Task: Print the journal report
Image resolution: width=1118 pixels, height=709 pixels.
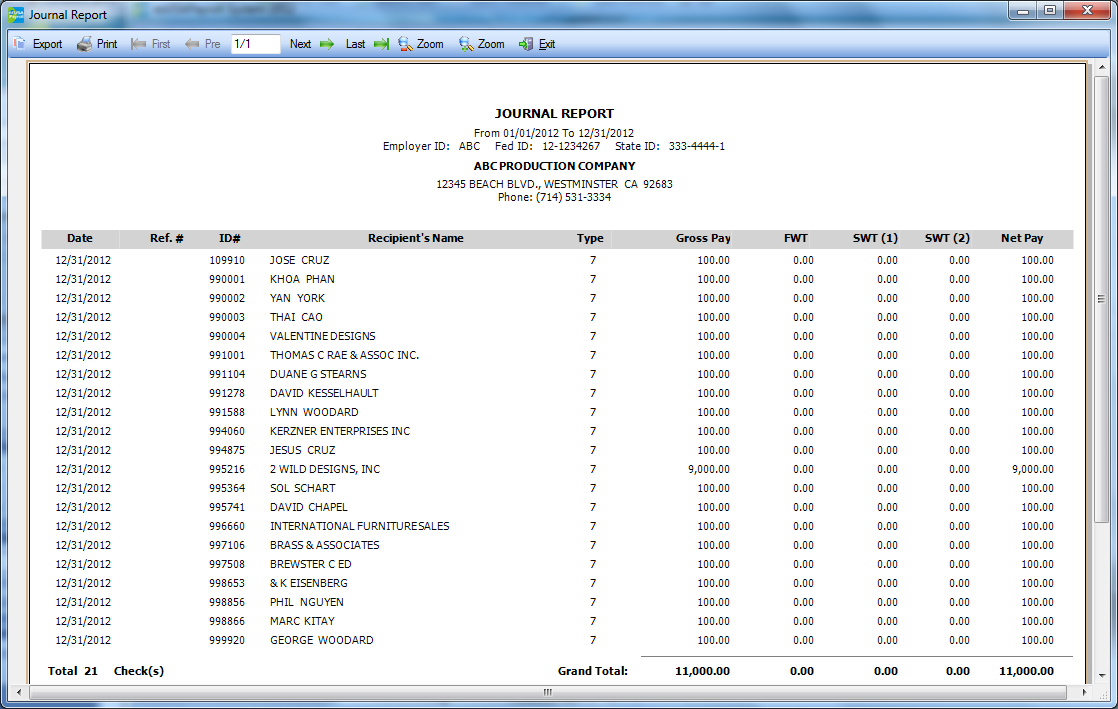Action: (97, 44)
